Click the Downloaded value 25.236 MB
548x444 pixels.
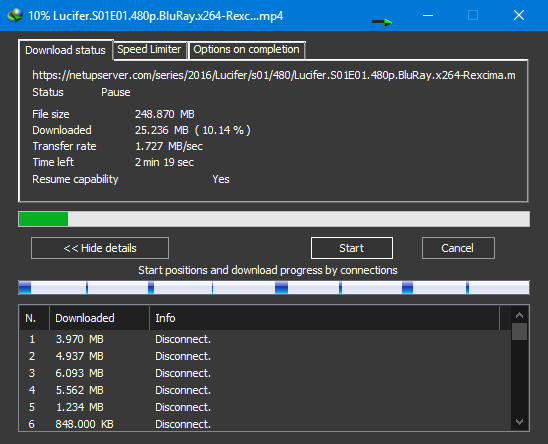coord(193,130)
